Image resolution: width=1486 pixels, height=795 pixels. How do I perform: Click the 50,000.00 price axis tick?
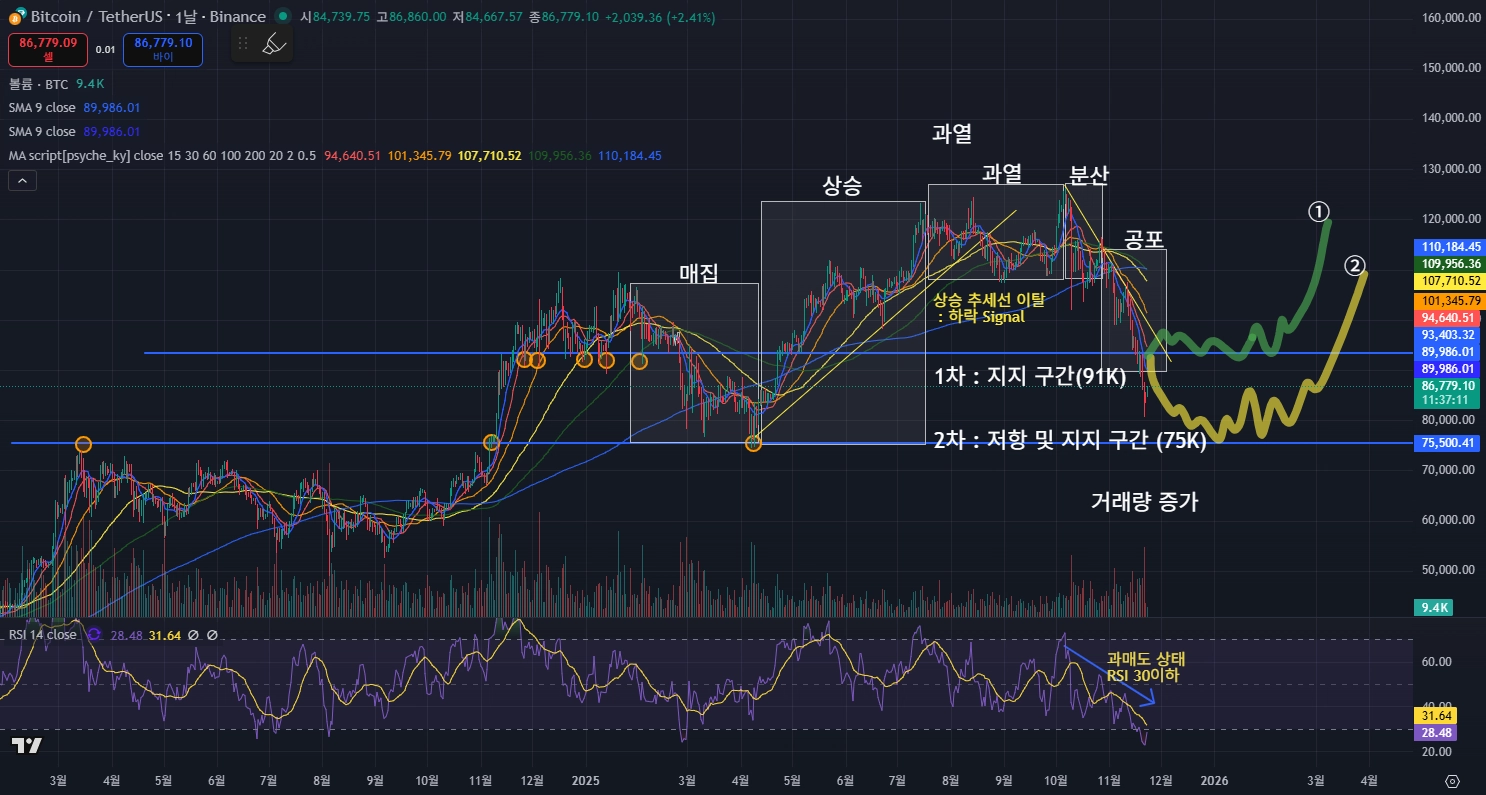1448,570
